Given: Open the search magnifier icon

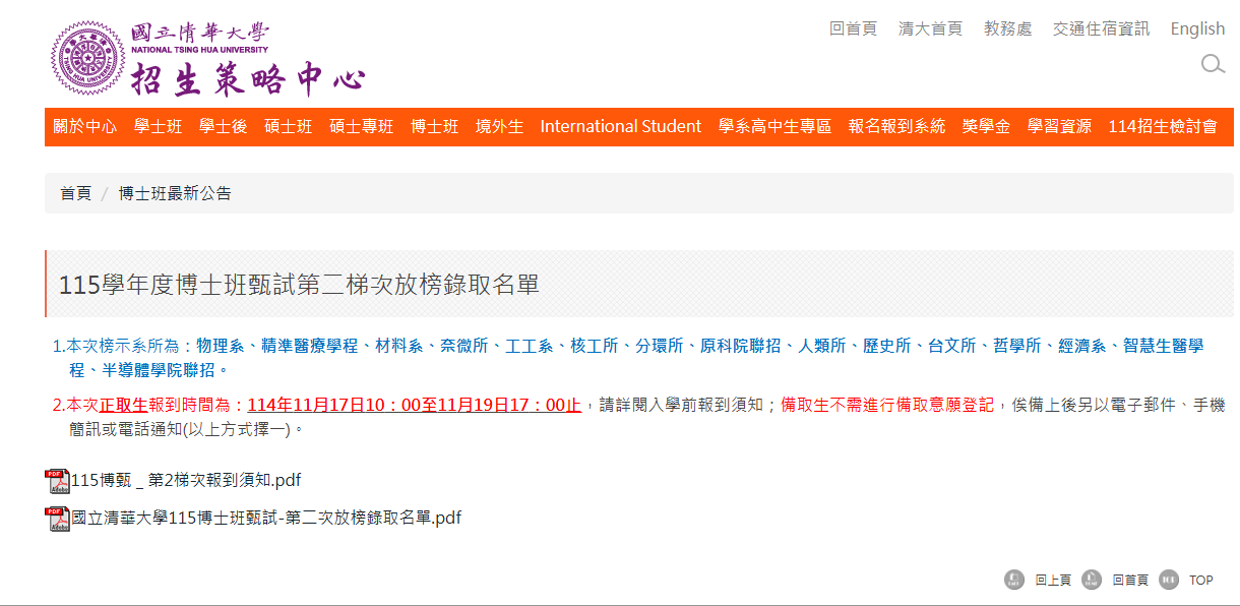Looking at the screenshot, I should click(1212, 64).
